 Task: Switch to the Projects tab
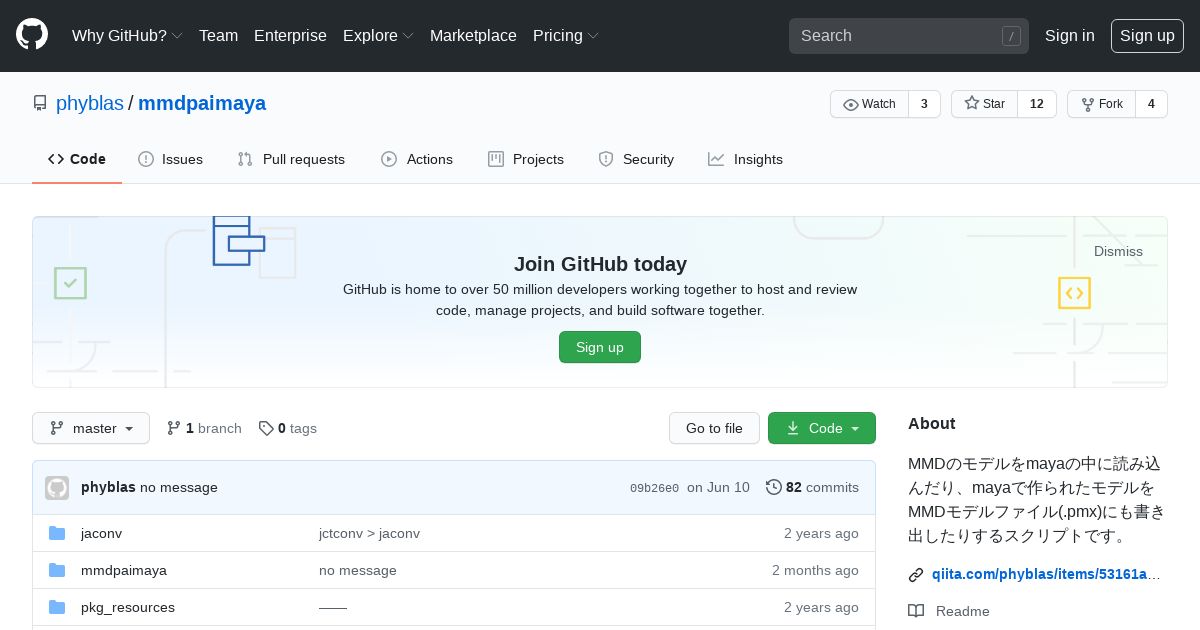(x=526, y=159)
